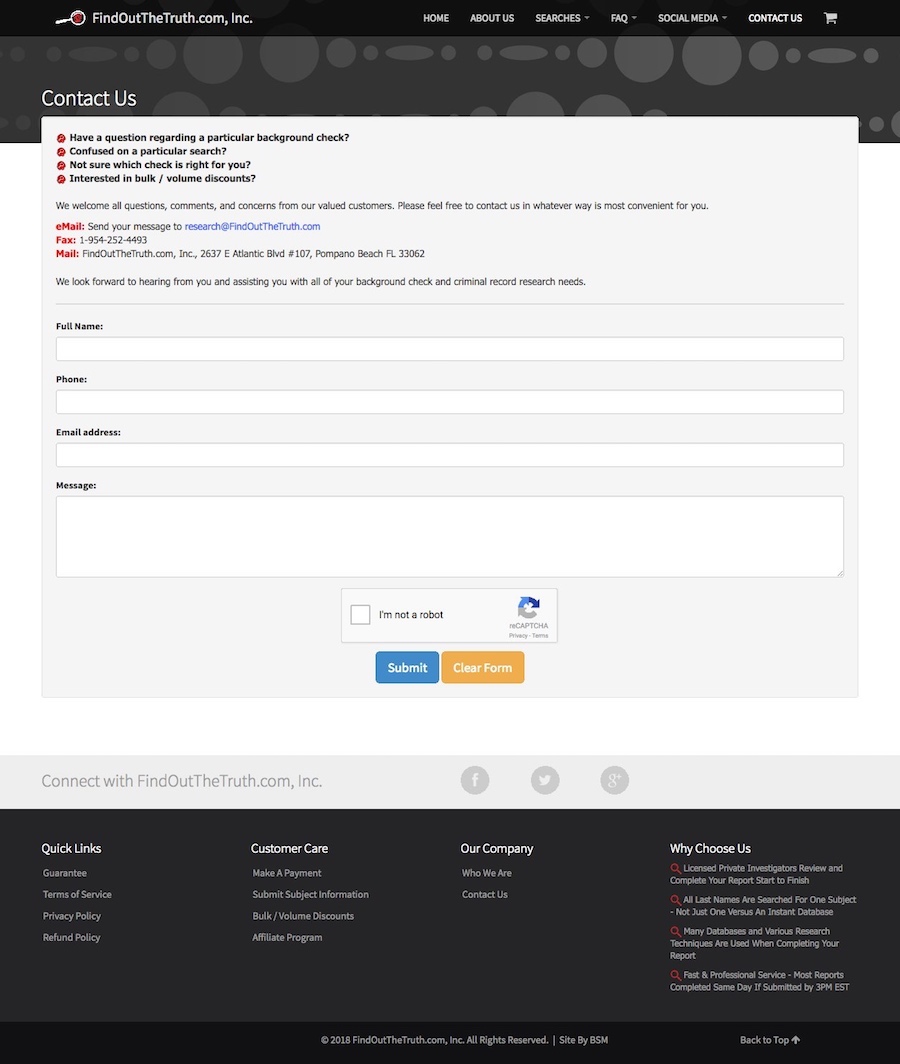
Task: Open the footer Contact Us link
Action: click(485, 895)
